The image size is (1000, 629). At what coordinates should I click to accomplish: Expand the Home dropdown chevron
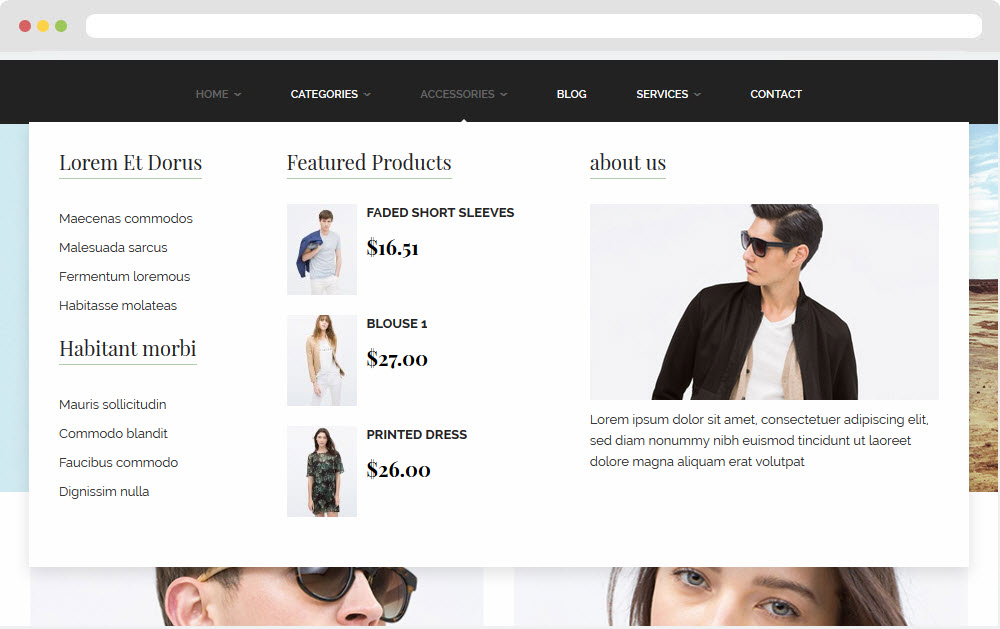[238, 94]
